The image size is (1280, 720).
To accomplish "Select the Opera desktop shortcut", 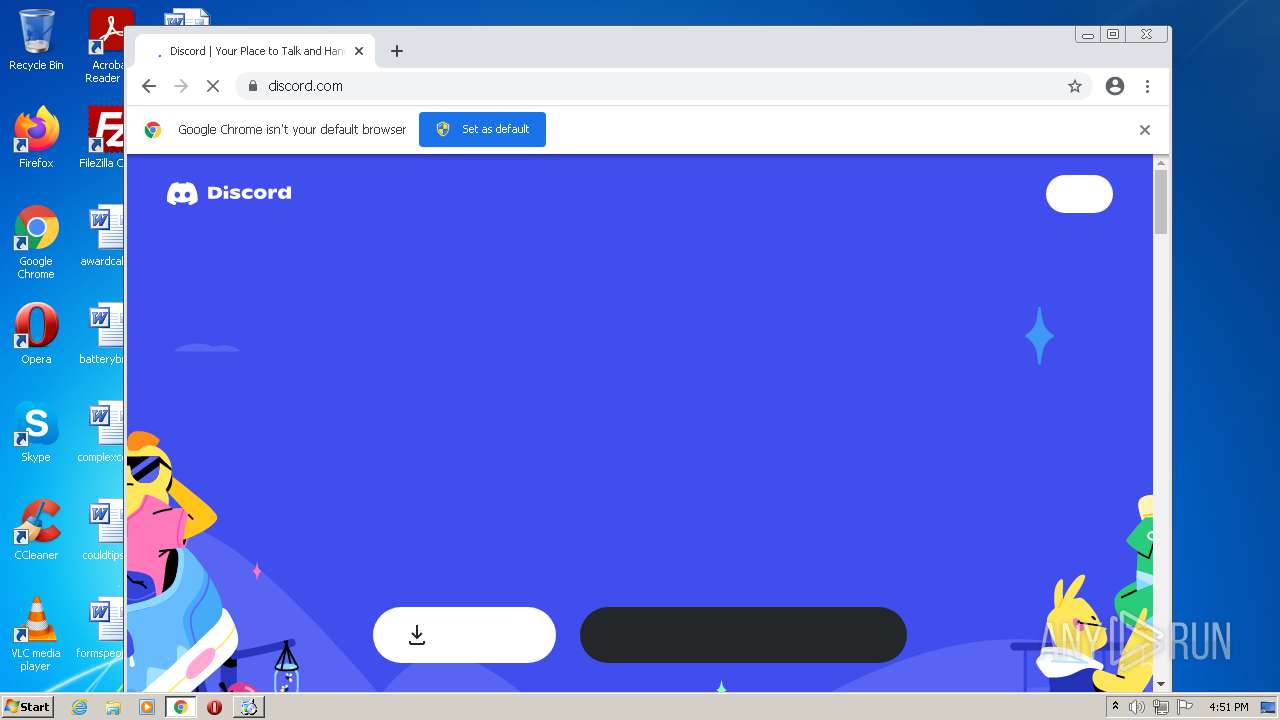I will (36, 333).
